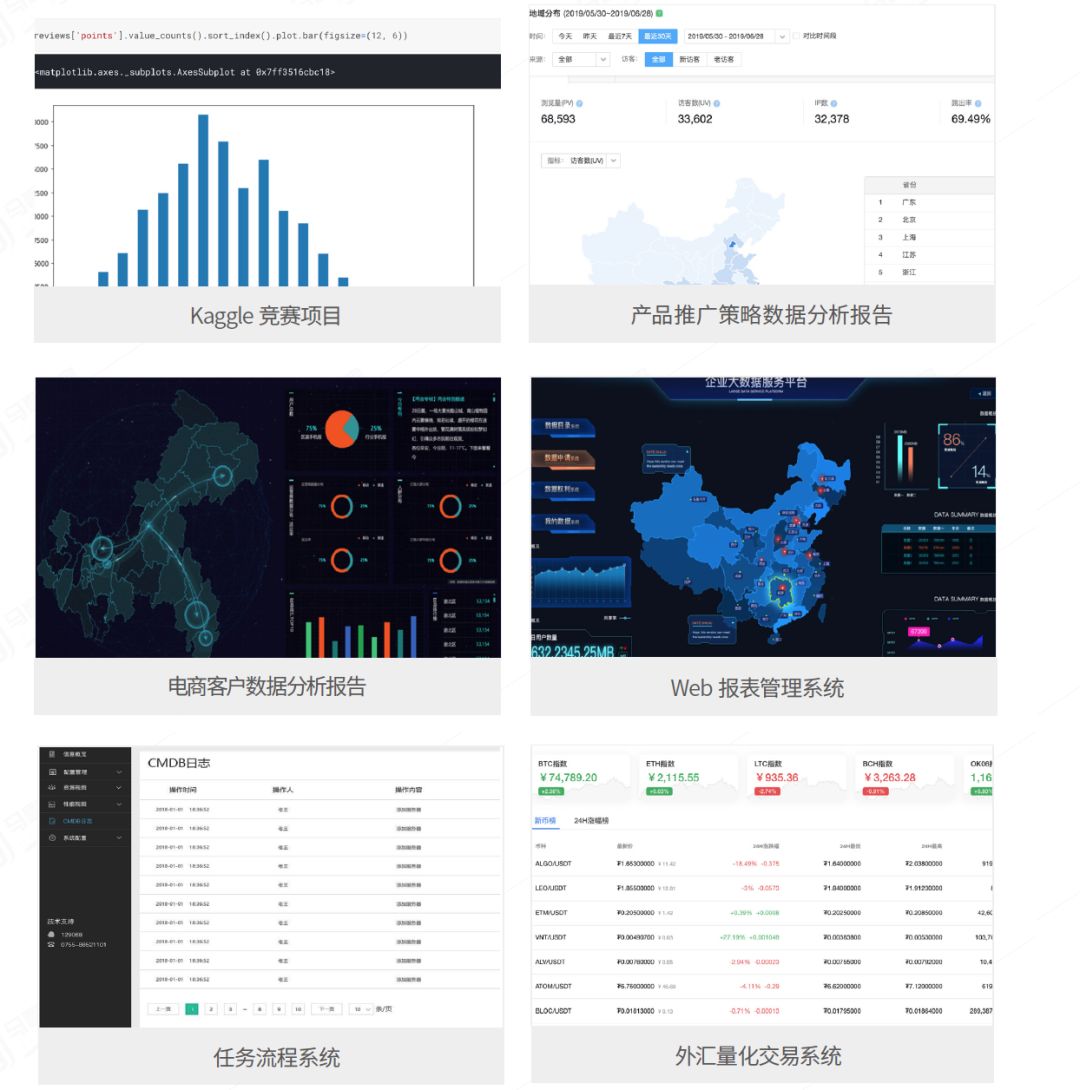Click the info icon beside IP数
Screen dimensions: 1080x1090
834,103
